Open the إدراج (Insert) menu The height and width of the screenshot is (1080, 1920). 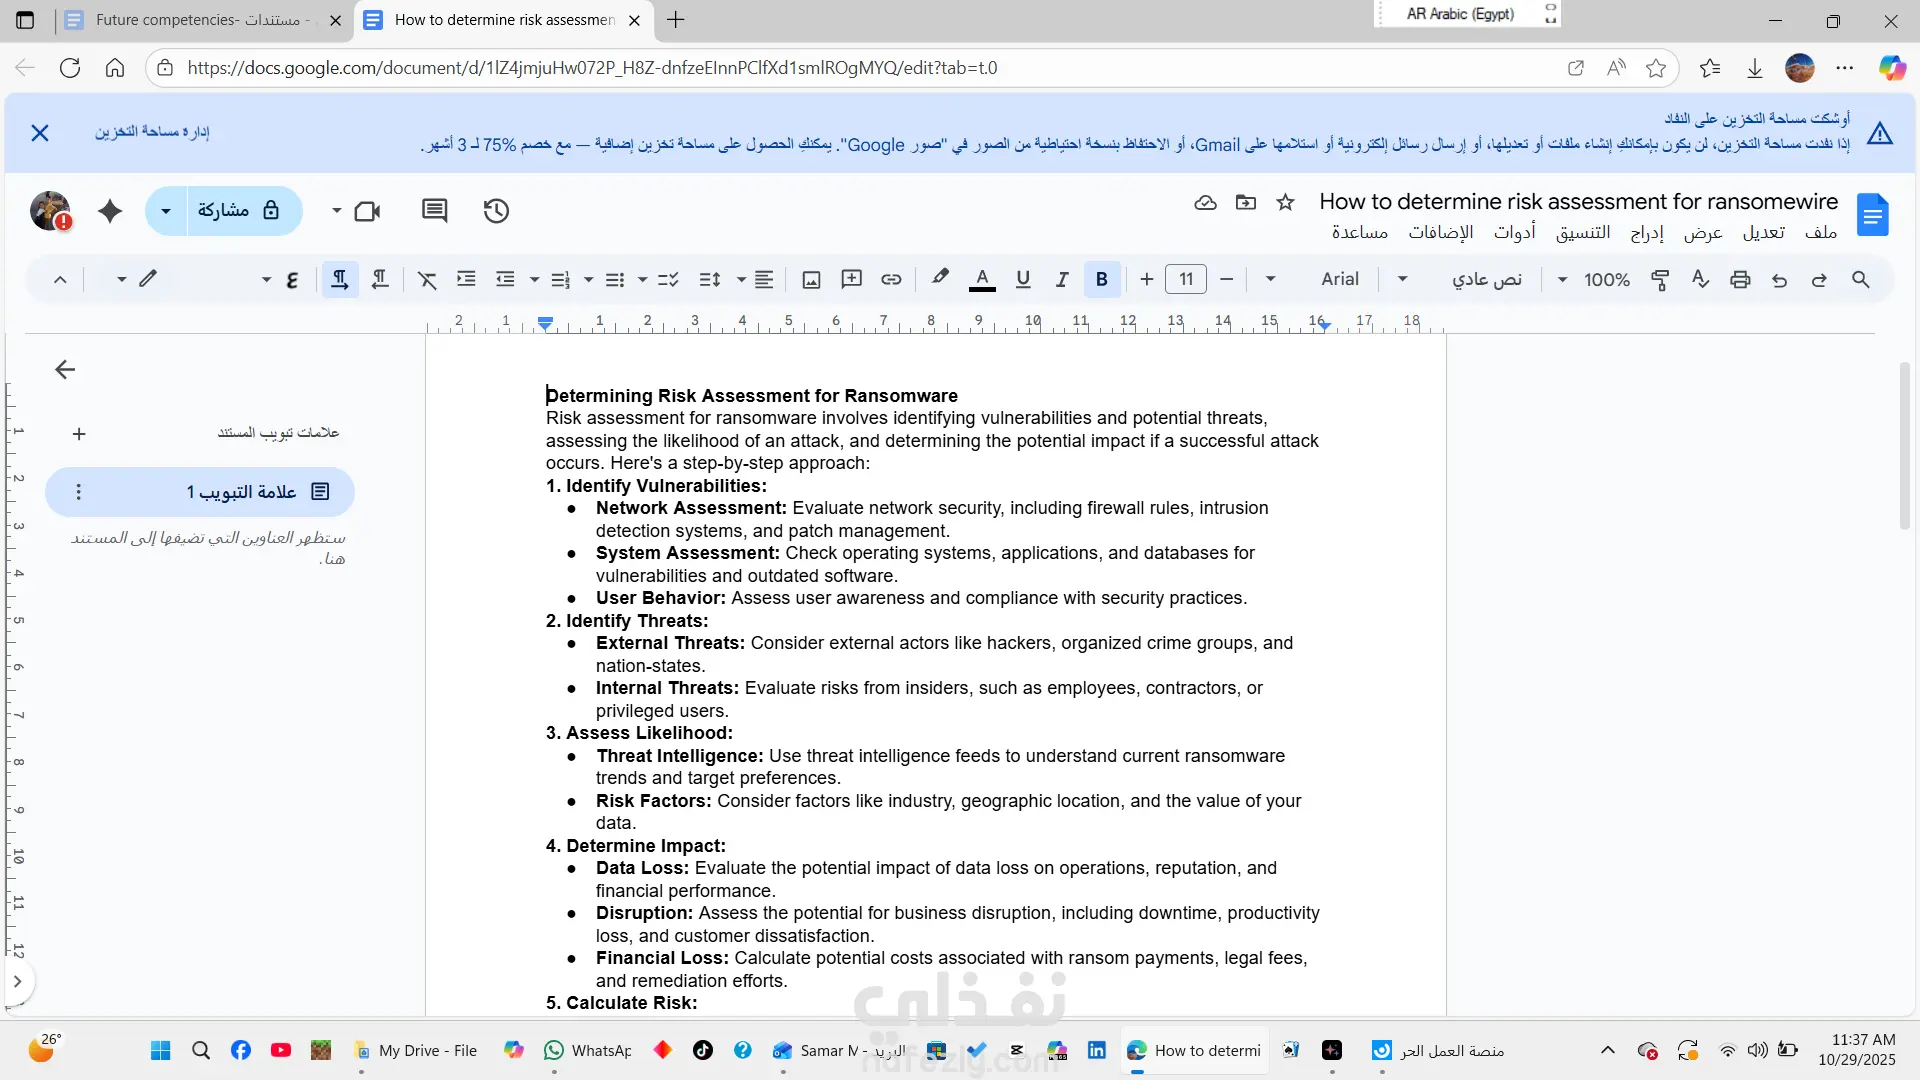1646,232
